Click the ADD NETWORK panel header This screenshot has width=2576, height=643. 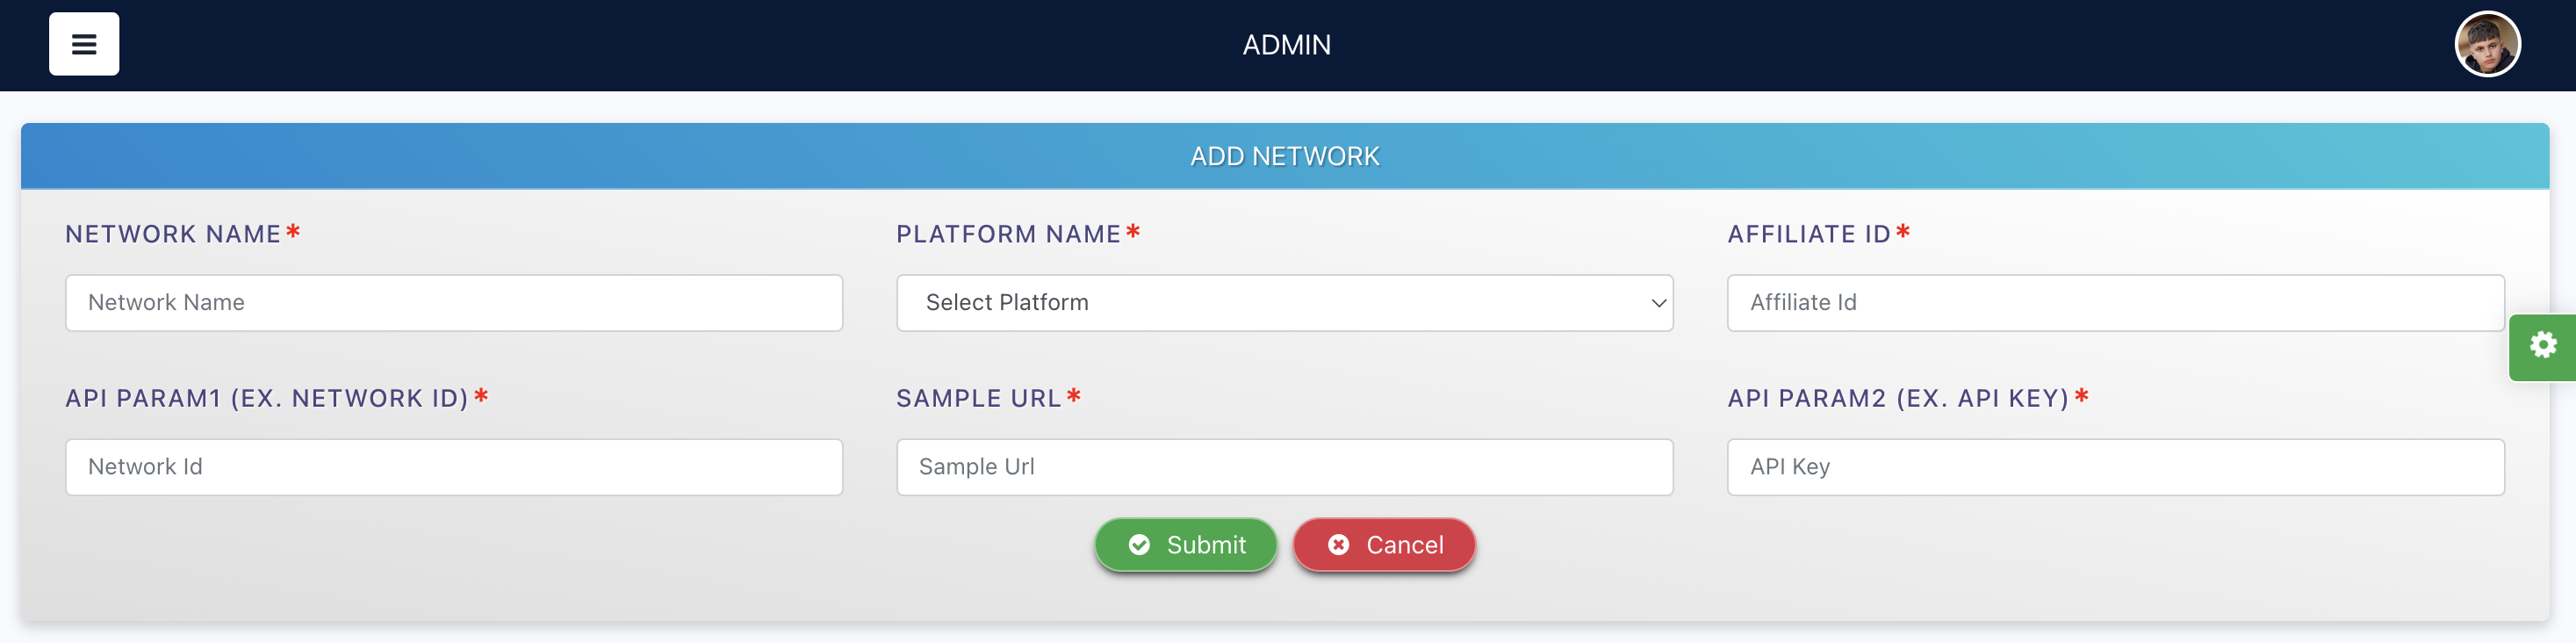click(1284, 156)
